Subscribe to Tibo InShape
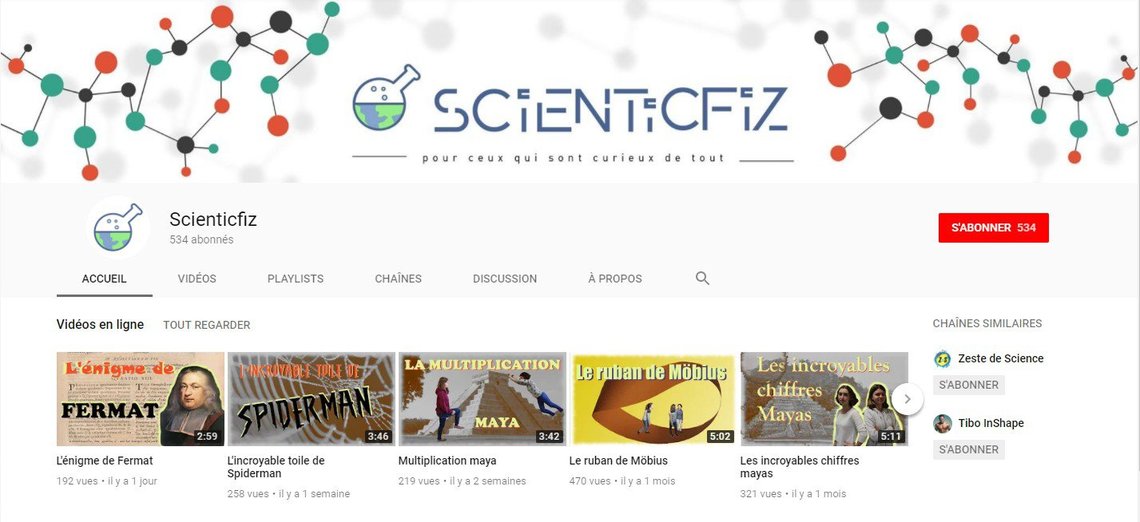The image size is (1140, 522). pyautogui.click(x=968, y=449)
